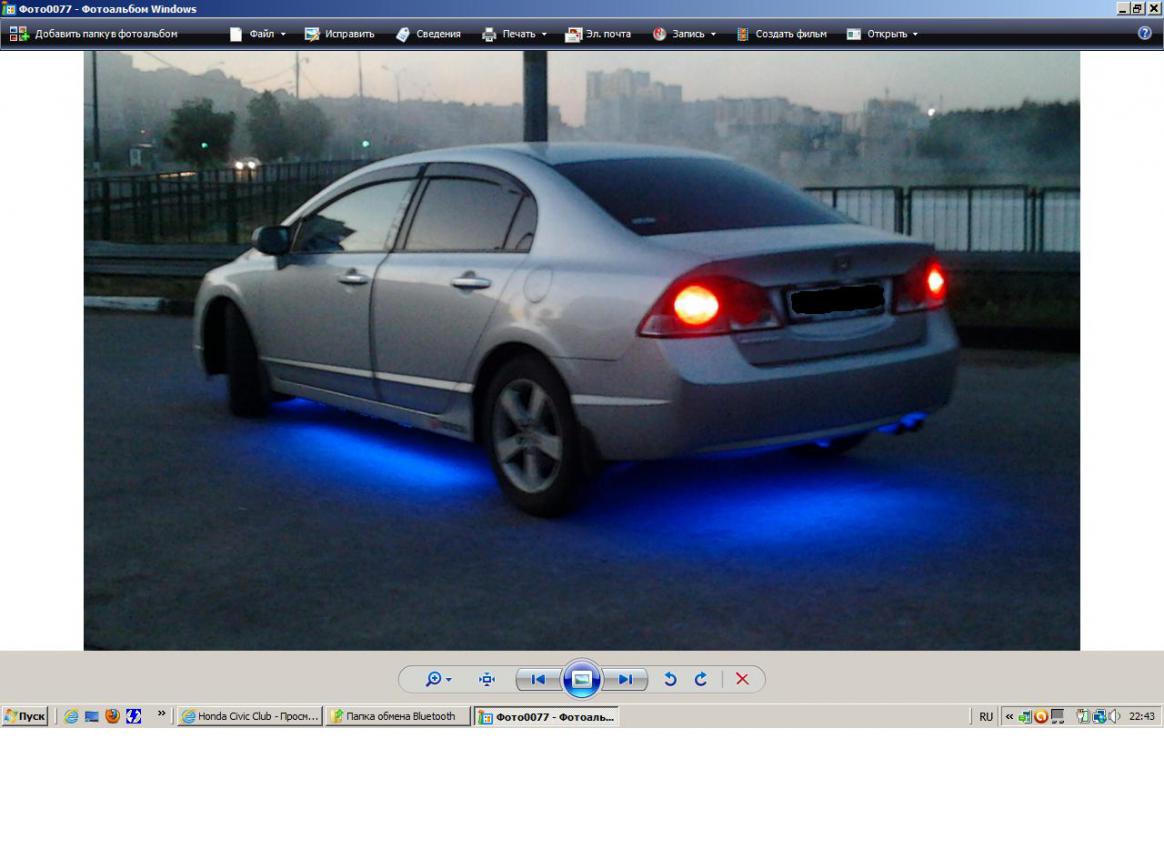This screenshot has width=1164, height=850.
Task: Fit the photo to the window
Action: click(x=487, y=680)
